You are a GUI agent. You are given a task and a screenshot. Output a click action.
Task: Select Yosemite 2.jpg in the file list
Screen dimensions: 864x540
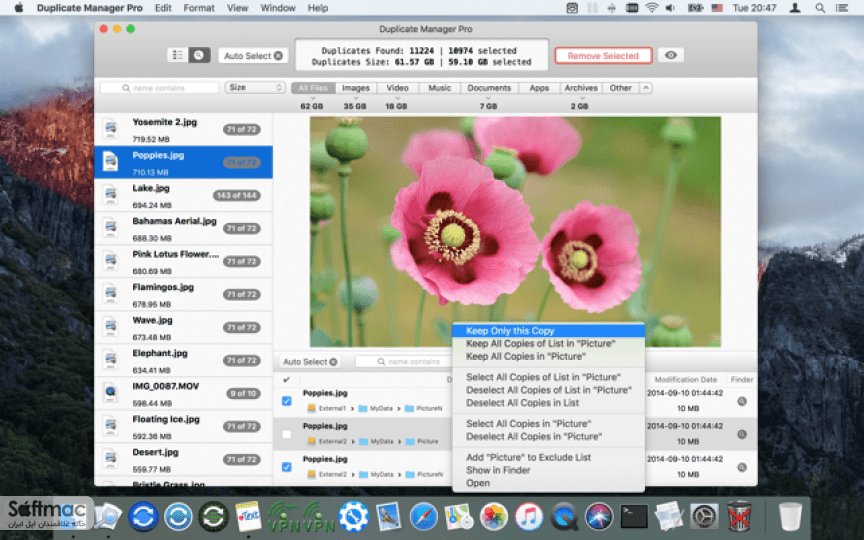tap(183, 129)
